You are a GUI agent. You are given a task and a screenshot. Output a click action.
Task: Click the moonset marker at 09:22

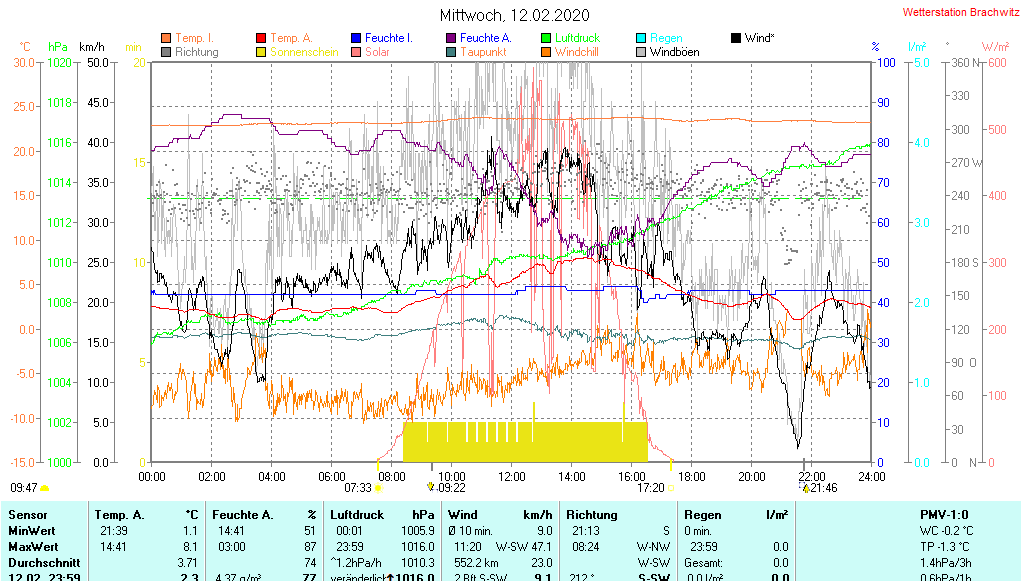pos(431,487)
